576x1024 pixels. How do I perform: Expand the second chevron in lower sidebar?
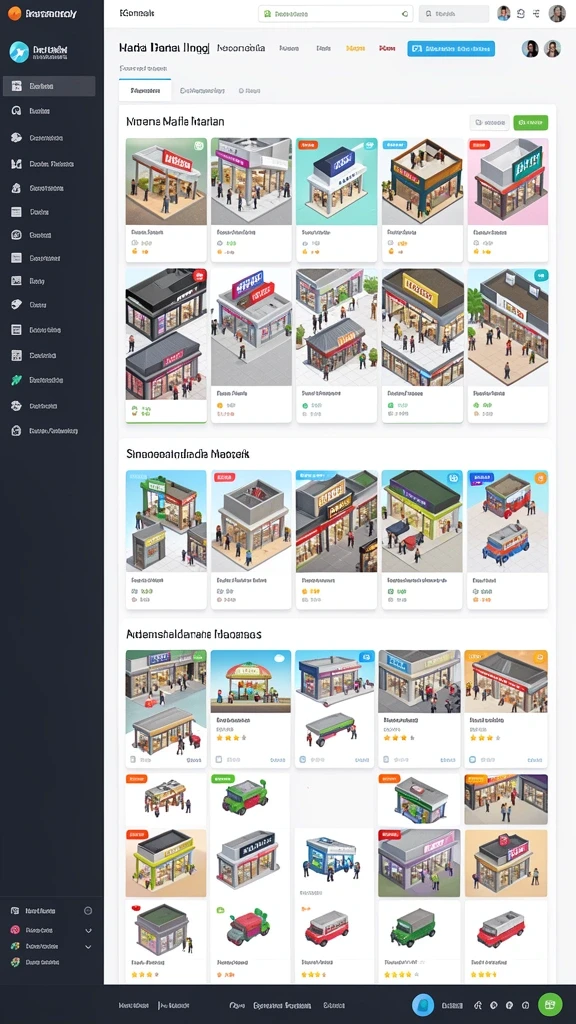click(88, 946)
